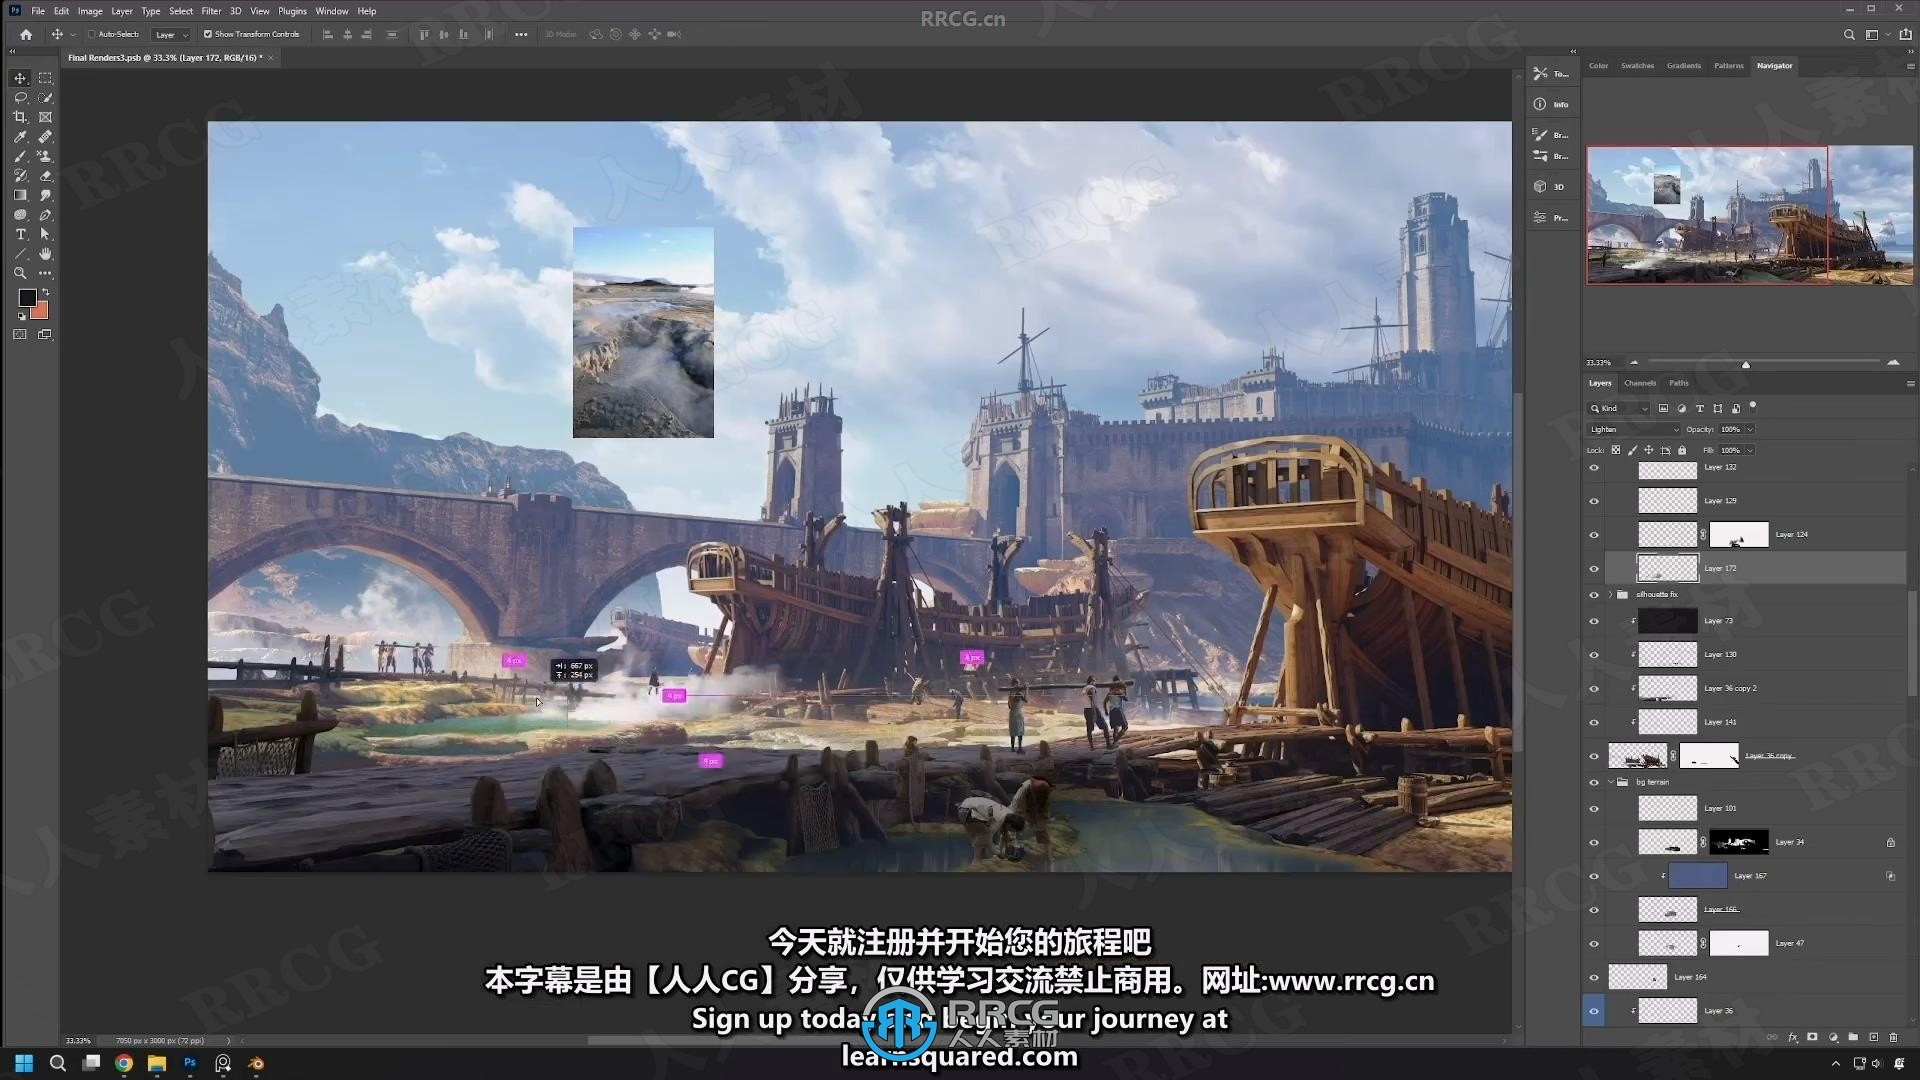Screen dimensions: 1920x1080
Task: Select the Rectangular Marquee tool
Action: (x=45, y=78)
